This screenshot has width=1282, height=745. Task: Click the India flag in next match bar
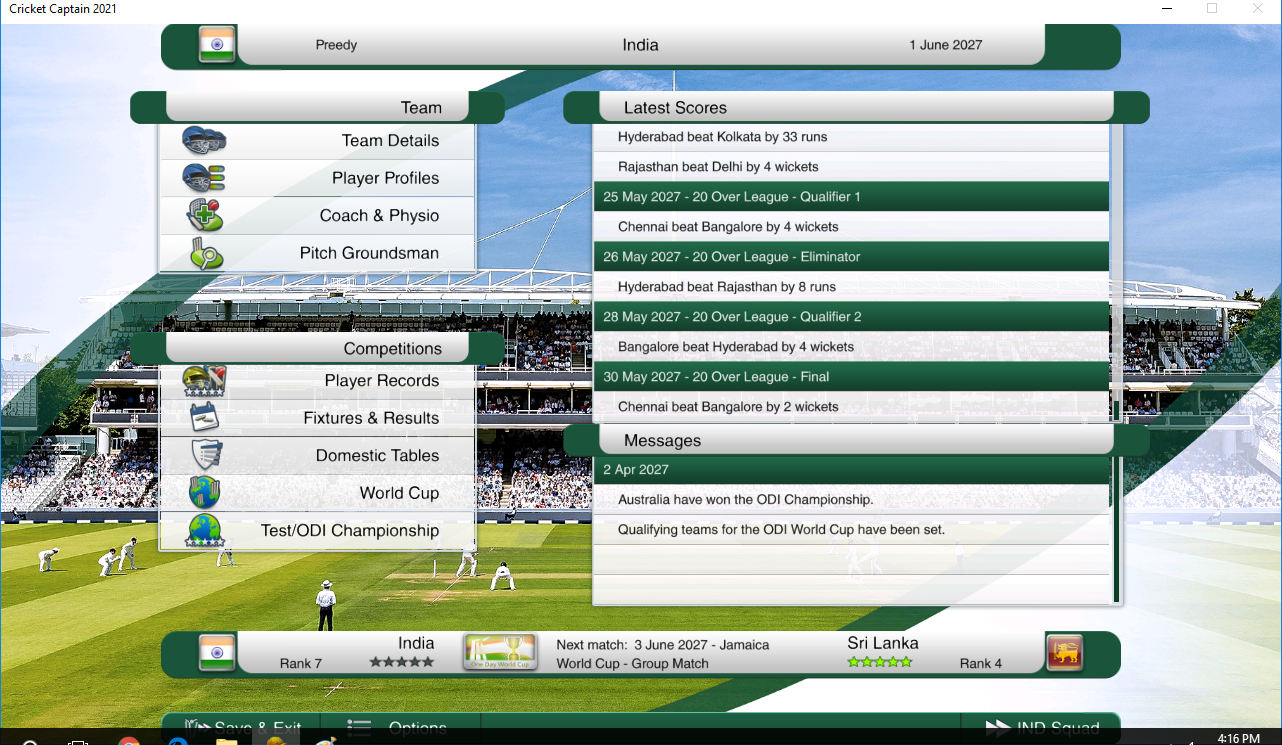[x=217, y=653]
